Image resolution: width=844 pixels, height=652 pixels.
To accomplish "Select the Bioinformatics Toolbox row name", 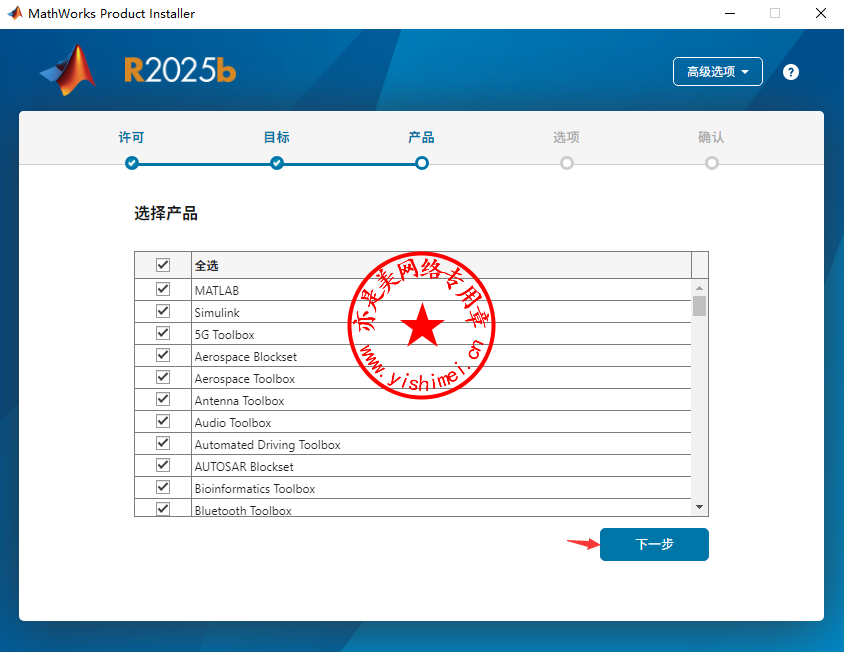I will click(x=255, y=489).
